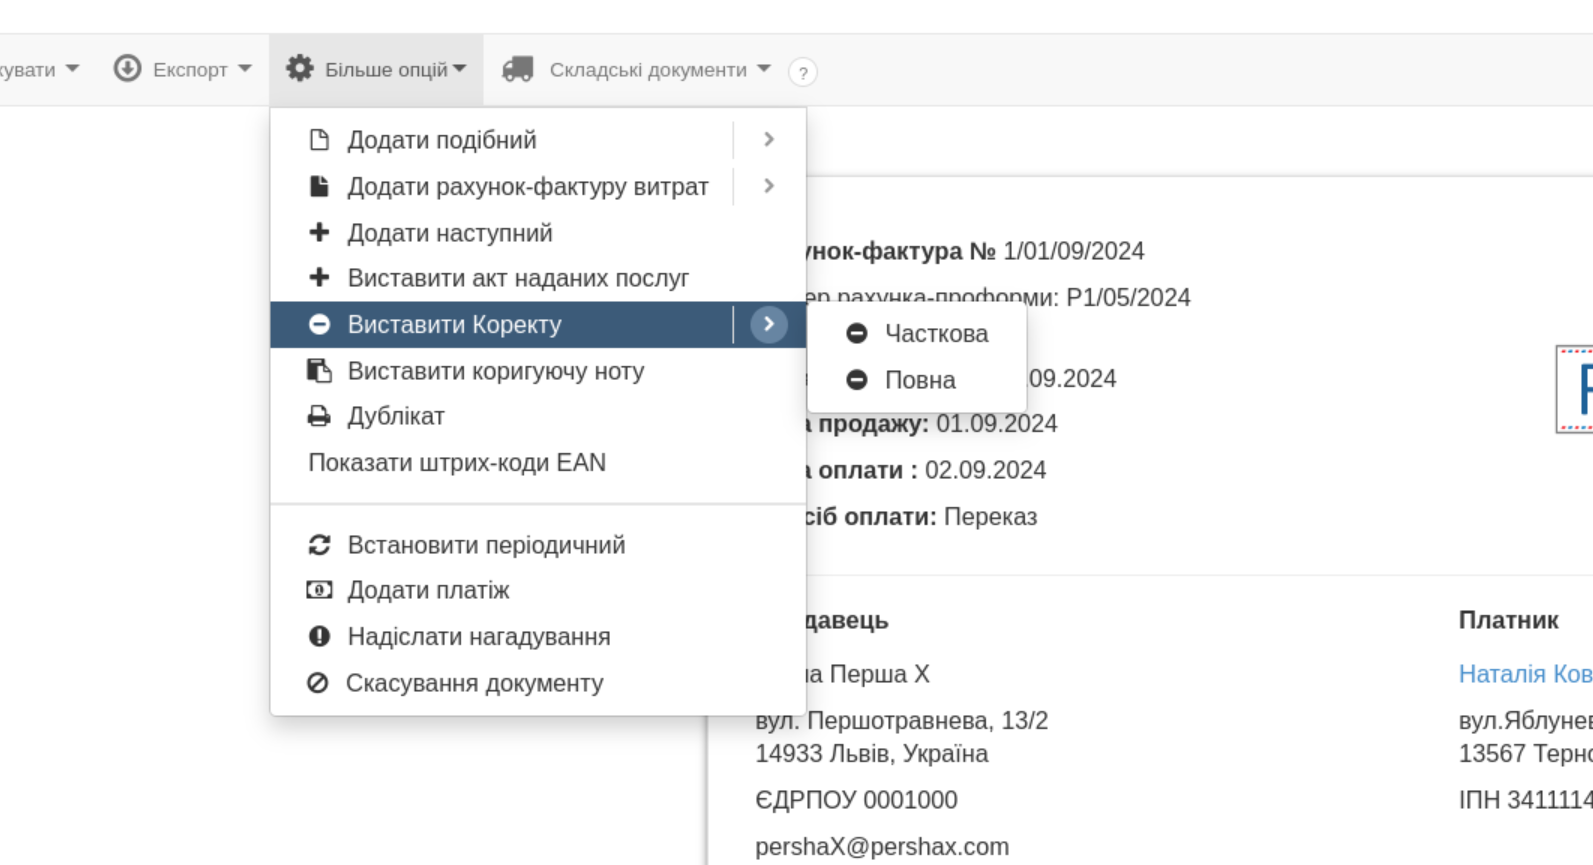
Task: Select Повна correction option
Action: click(920, 380)
